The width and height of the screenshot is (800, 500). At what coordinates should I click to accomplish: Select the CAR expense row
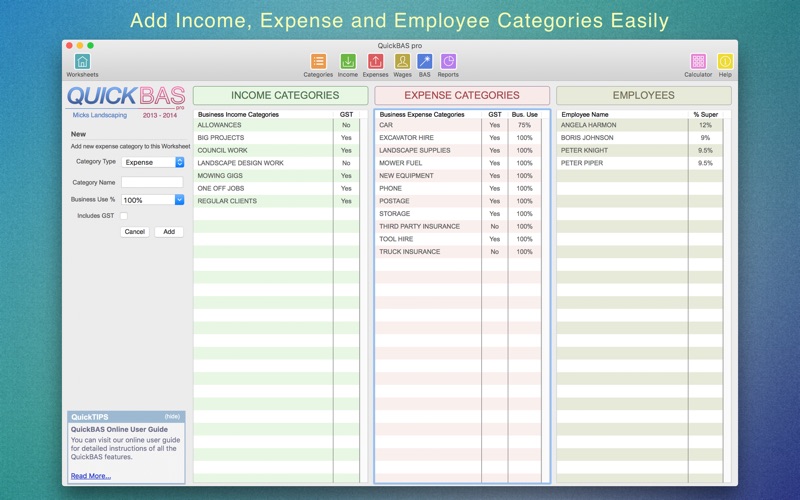click(458, 125)
